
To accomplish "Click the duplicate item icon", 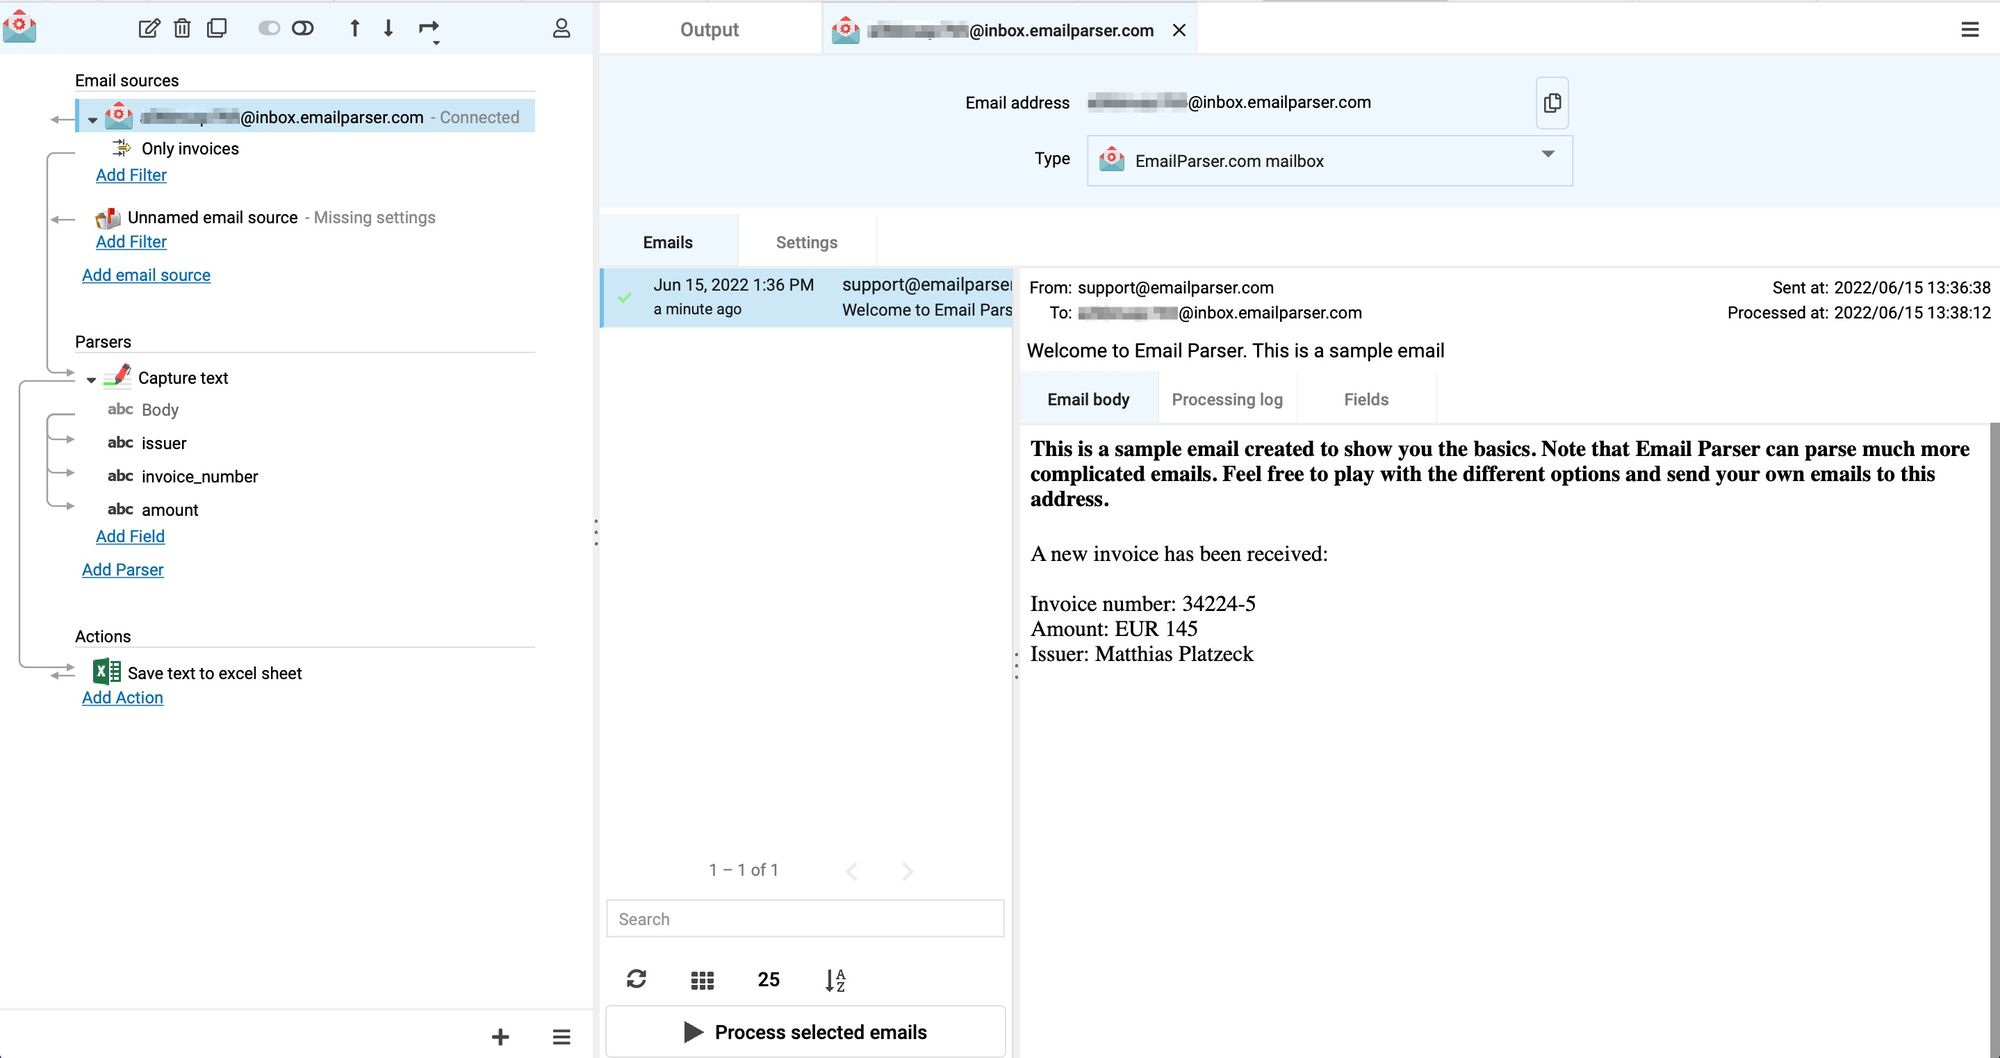I will tap(216, 28).
